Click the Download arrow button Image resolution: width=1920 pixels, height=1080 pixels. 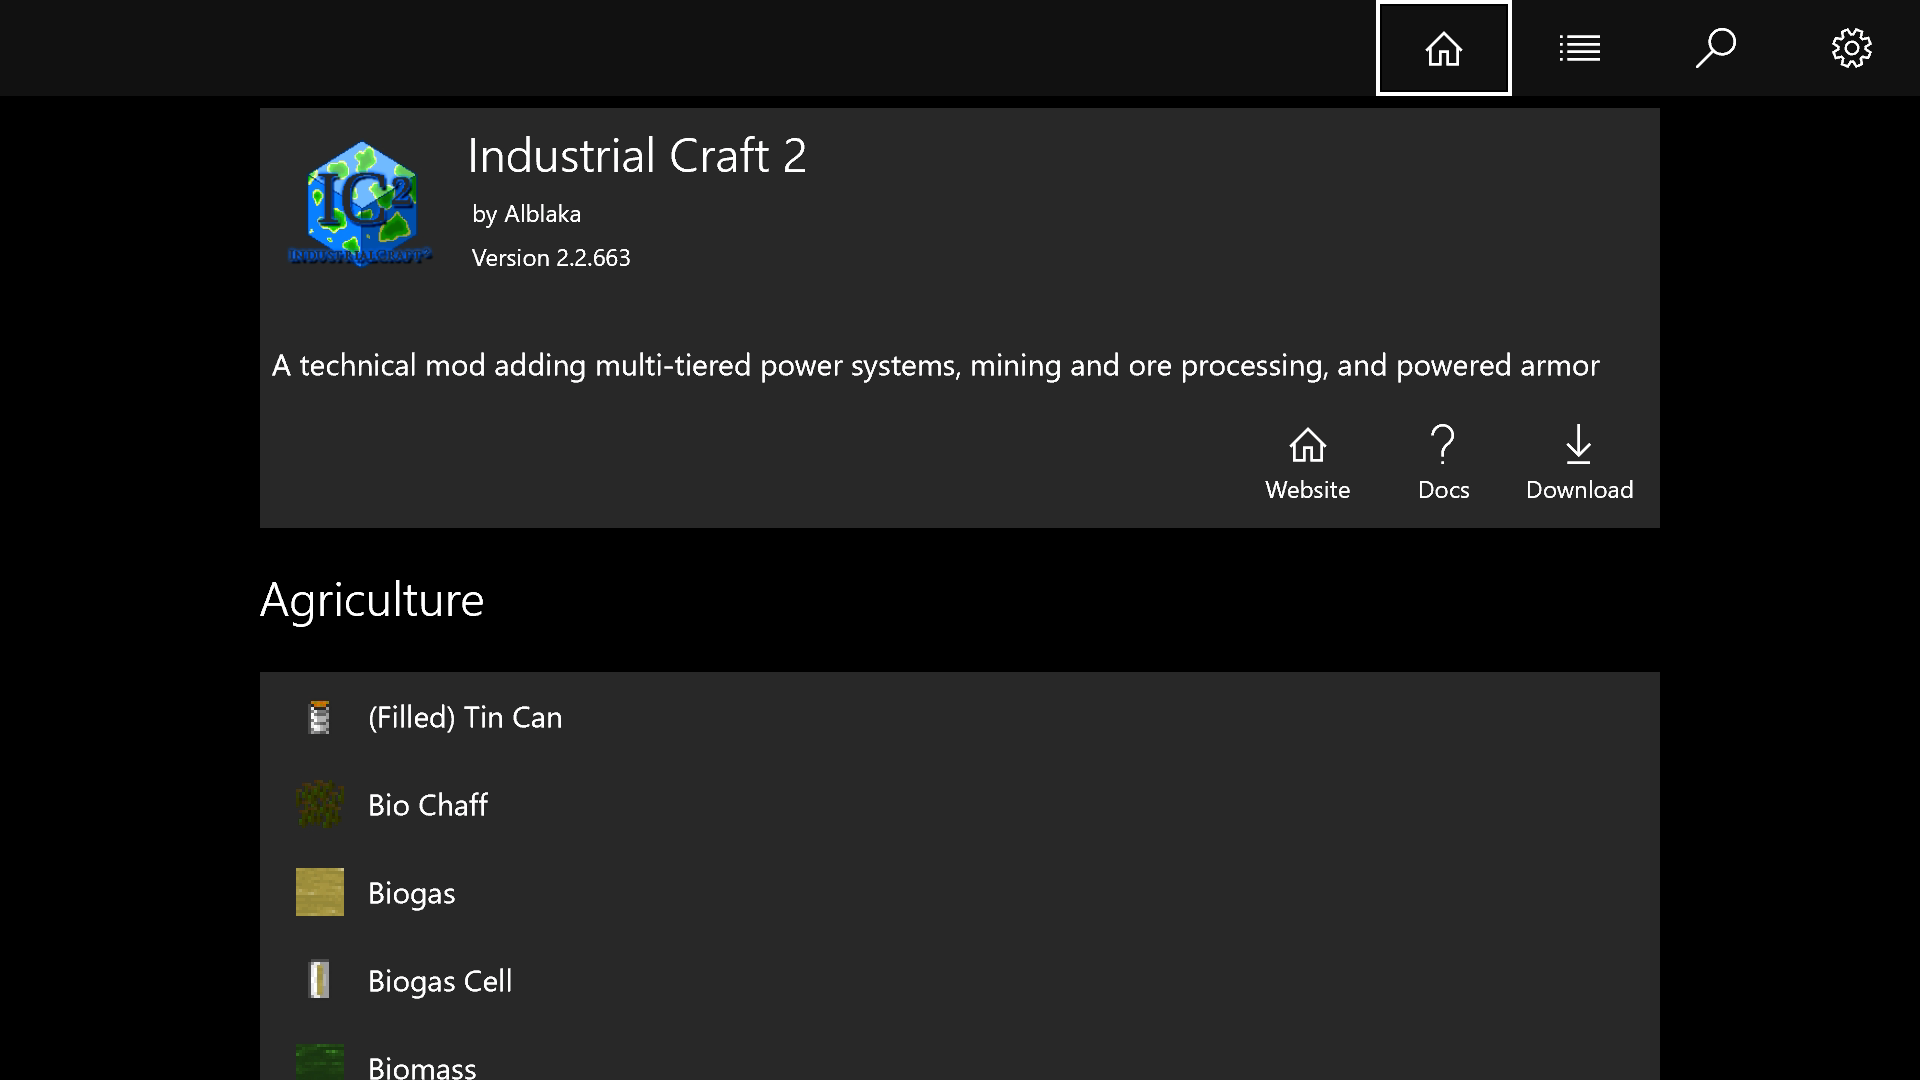point(1579,462)
